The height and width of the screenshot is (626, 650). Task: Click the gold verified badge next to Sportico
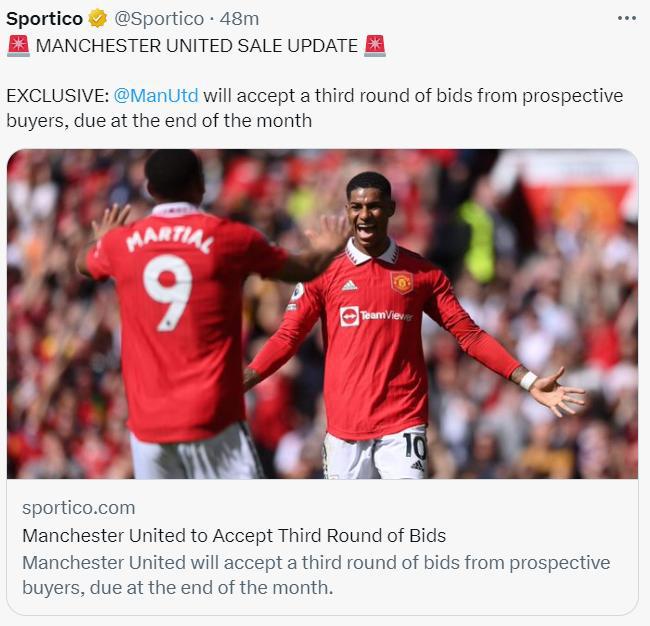point(98,19)
